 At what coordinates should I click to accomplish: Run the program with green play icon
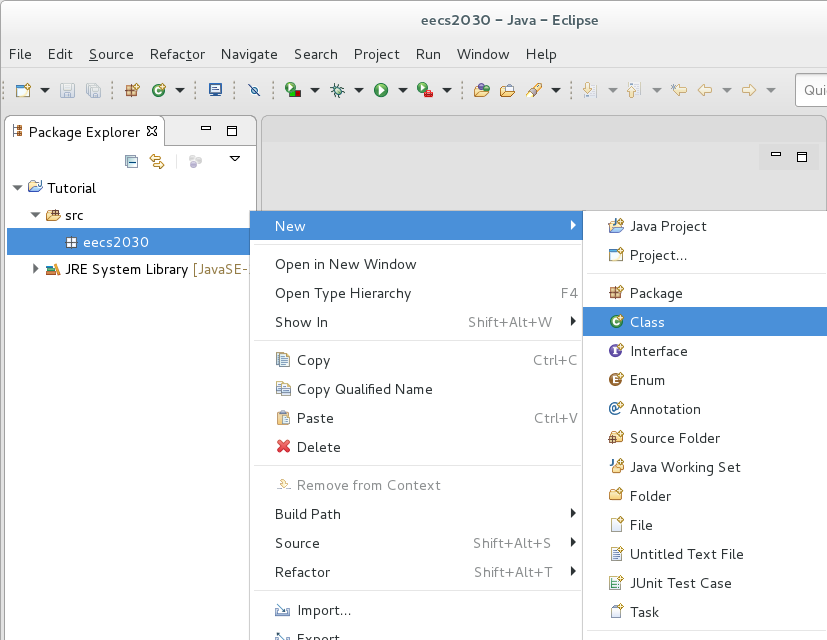click(x=381, y=90)
